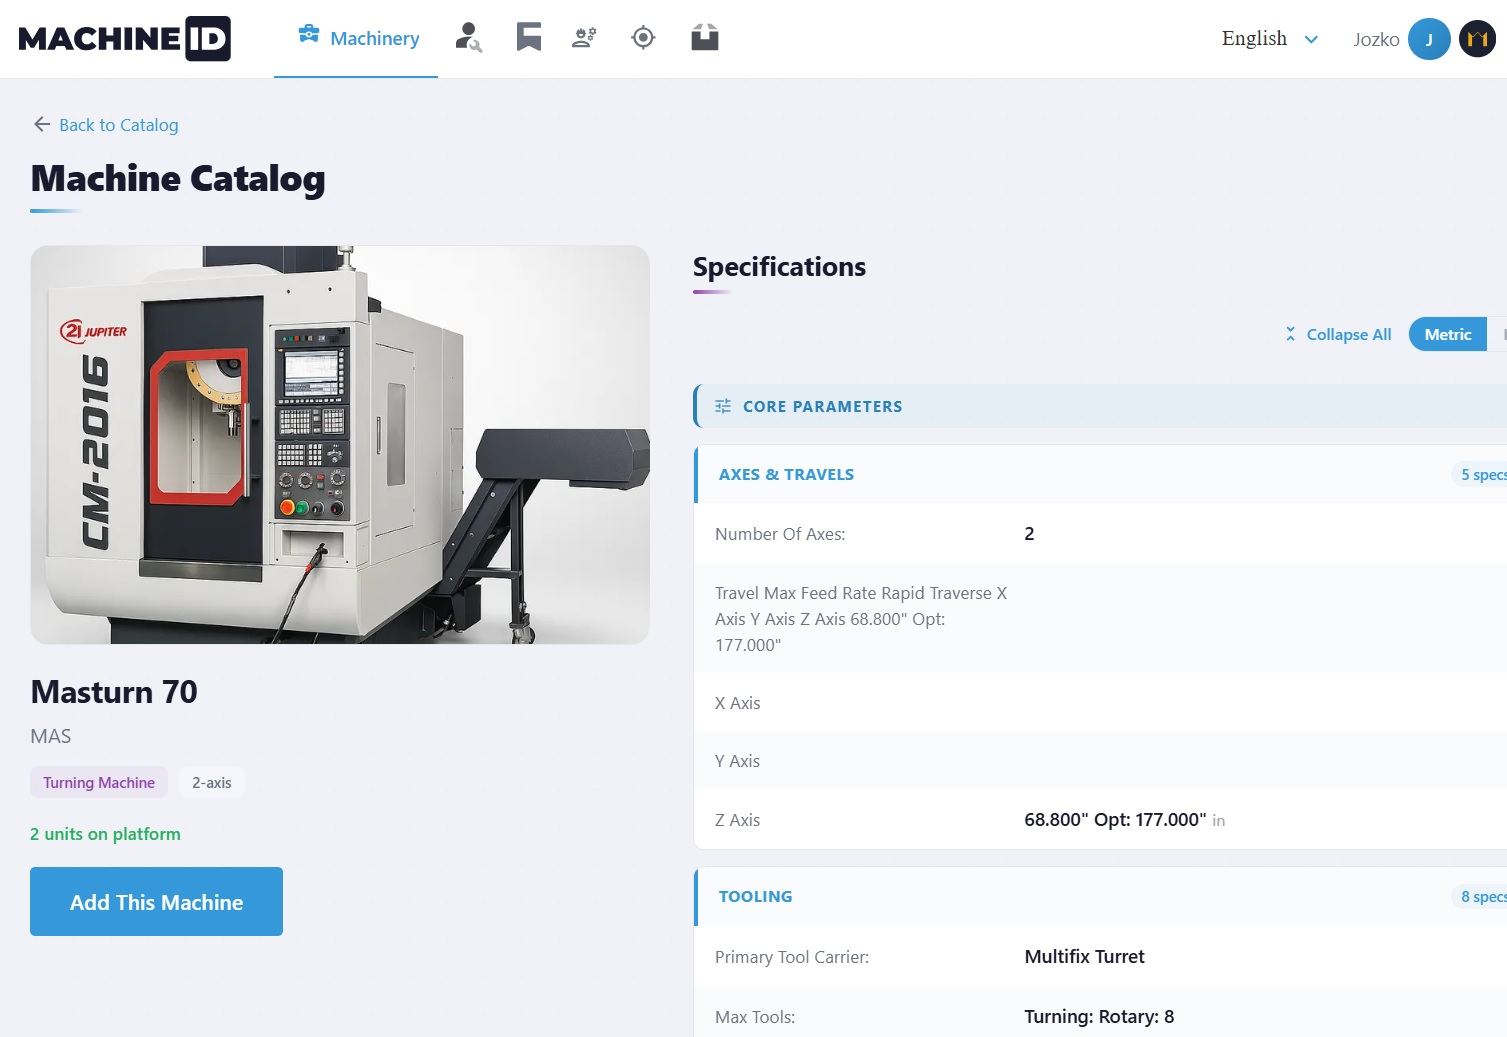Viewport: 1507px width, 1037px height.
Task: Open the bookmark flag nav icon
Action: [x=528, y=38]
